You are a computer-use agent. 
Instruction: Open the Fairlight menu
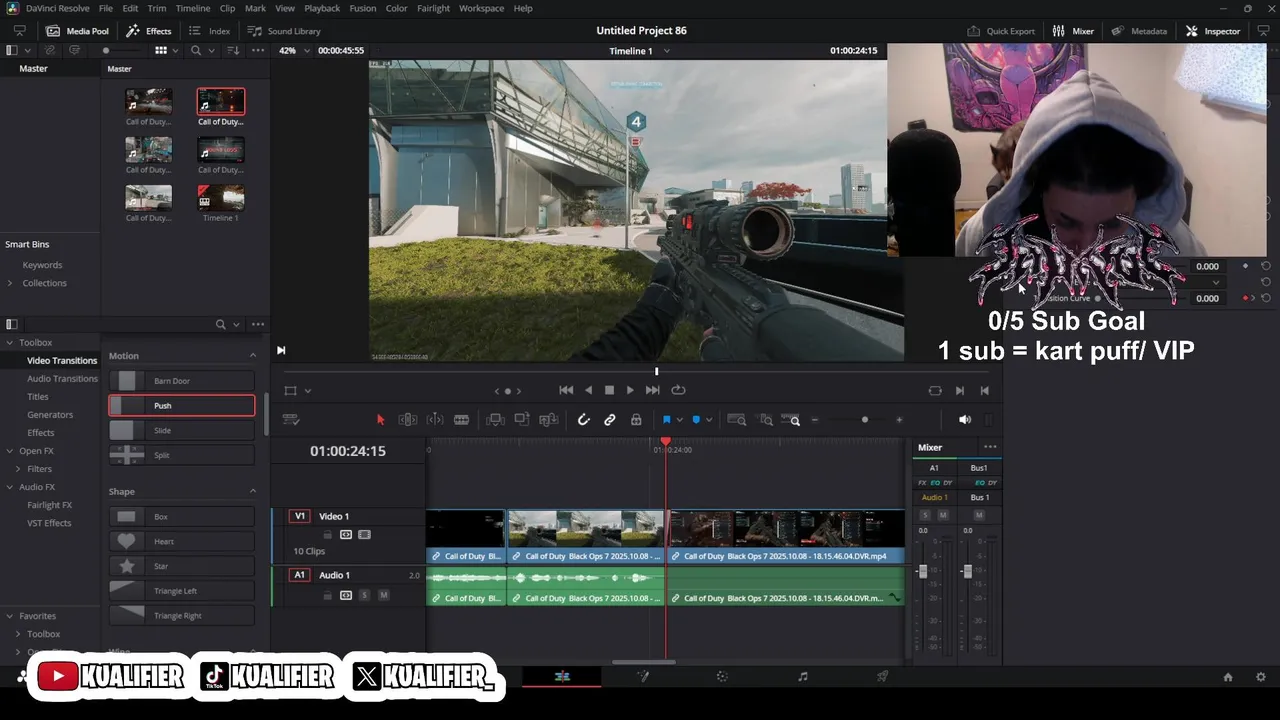point(433,8)
